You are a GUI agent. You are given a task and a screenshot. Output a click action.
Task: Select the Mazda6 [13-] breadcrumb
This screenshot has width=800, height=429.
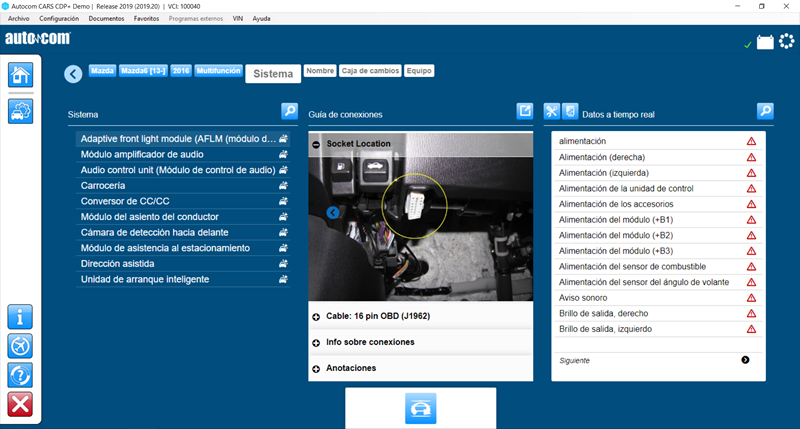pyautogui.click(x=143, y=71)
